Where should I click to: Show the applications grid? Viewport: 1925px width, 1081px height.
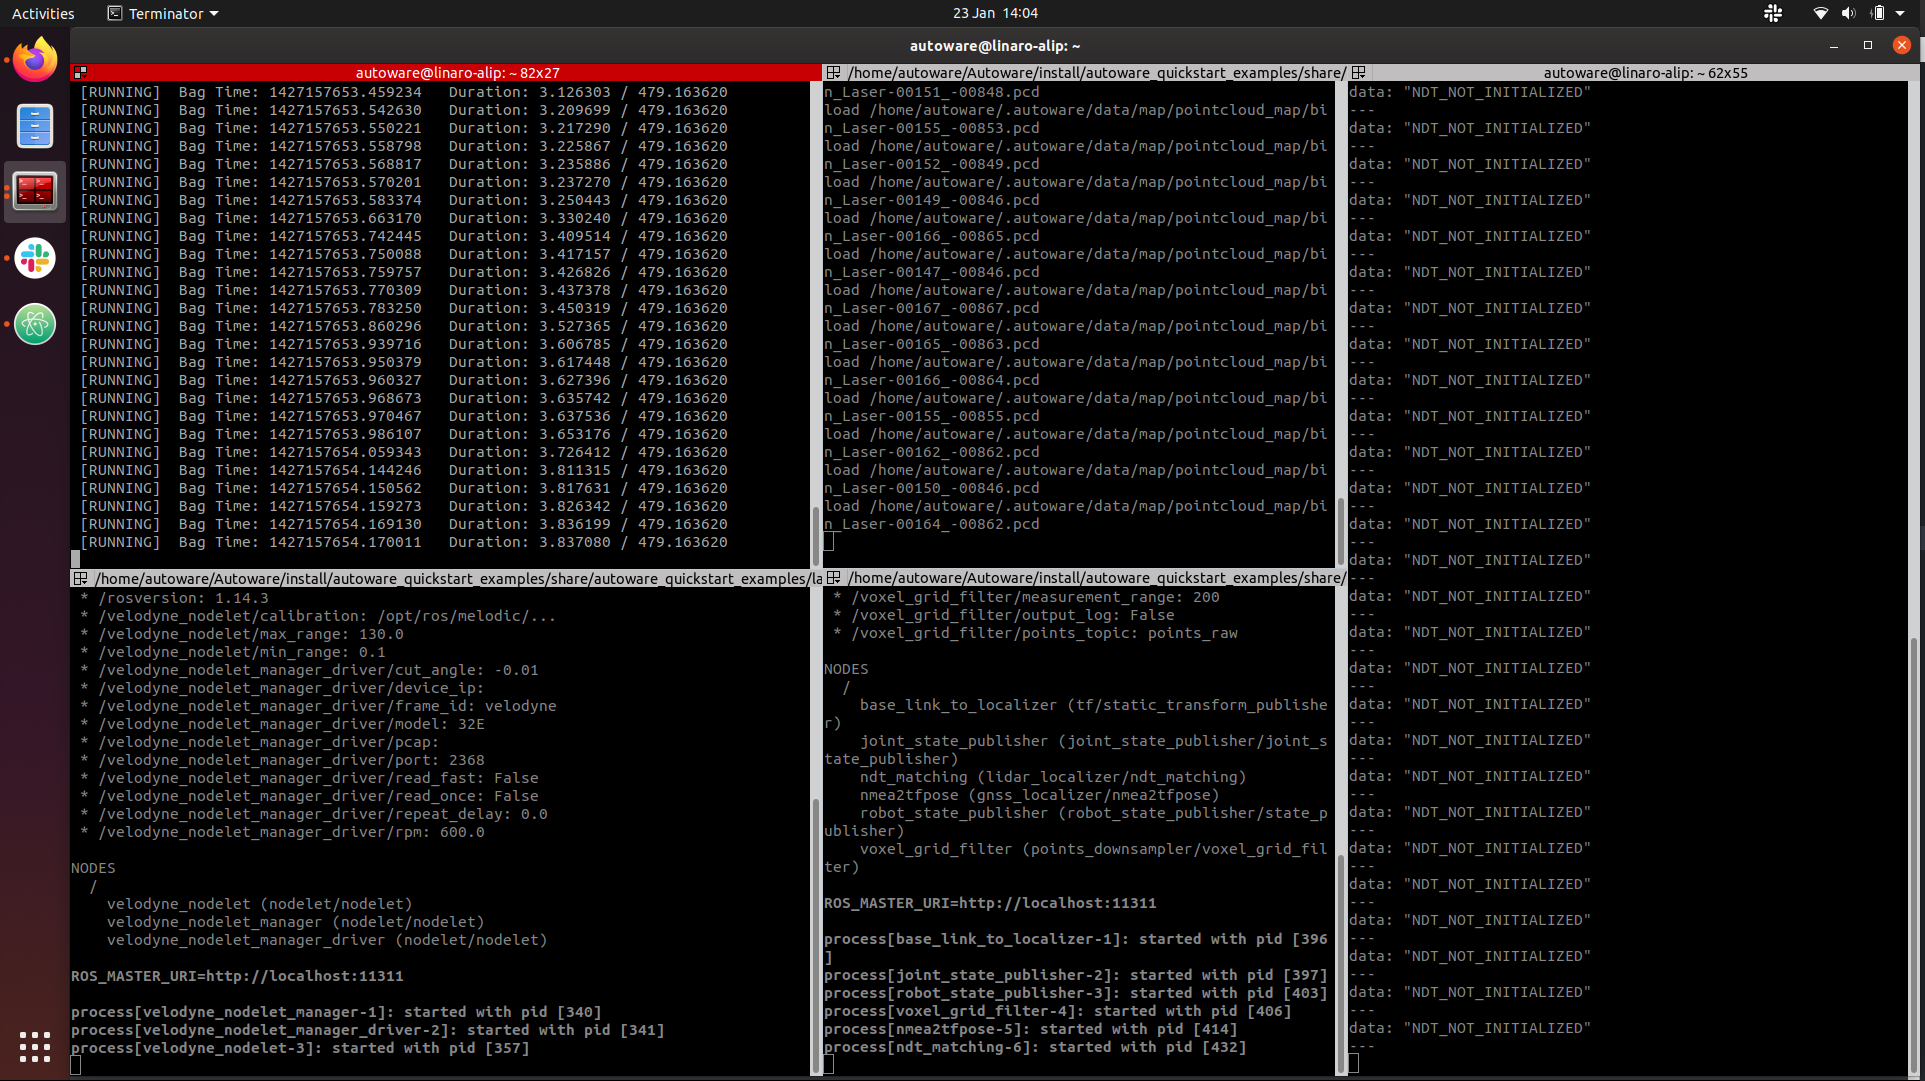point(35,1046)
